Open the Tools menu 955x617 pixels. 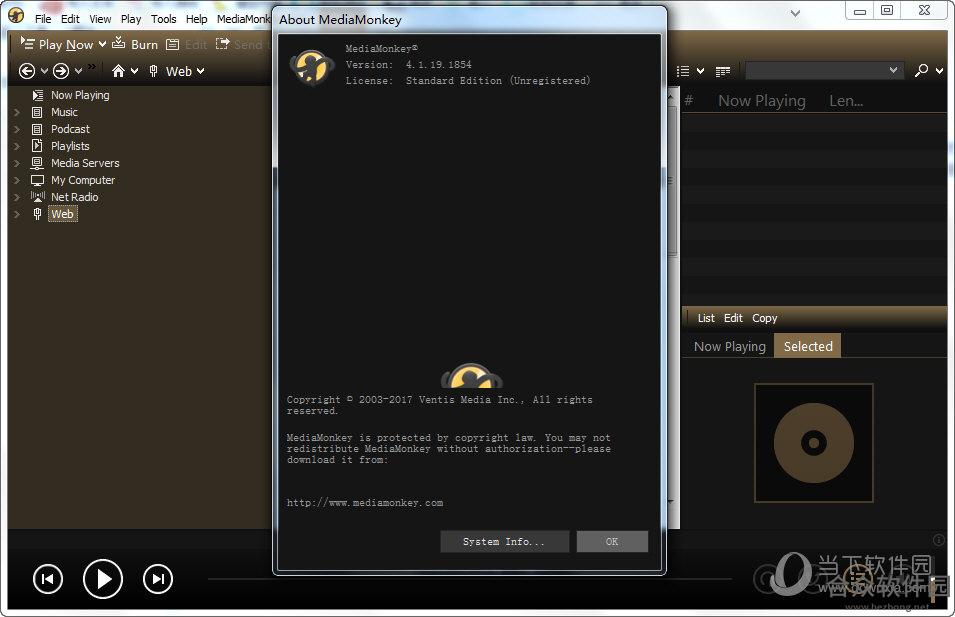(x=164, y=19)
